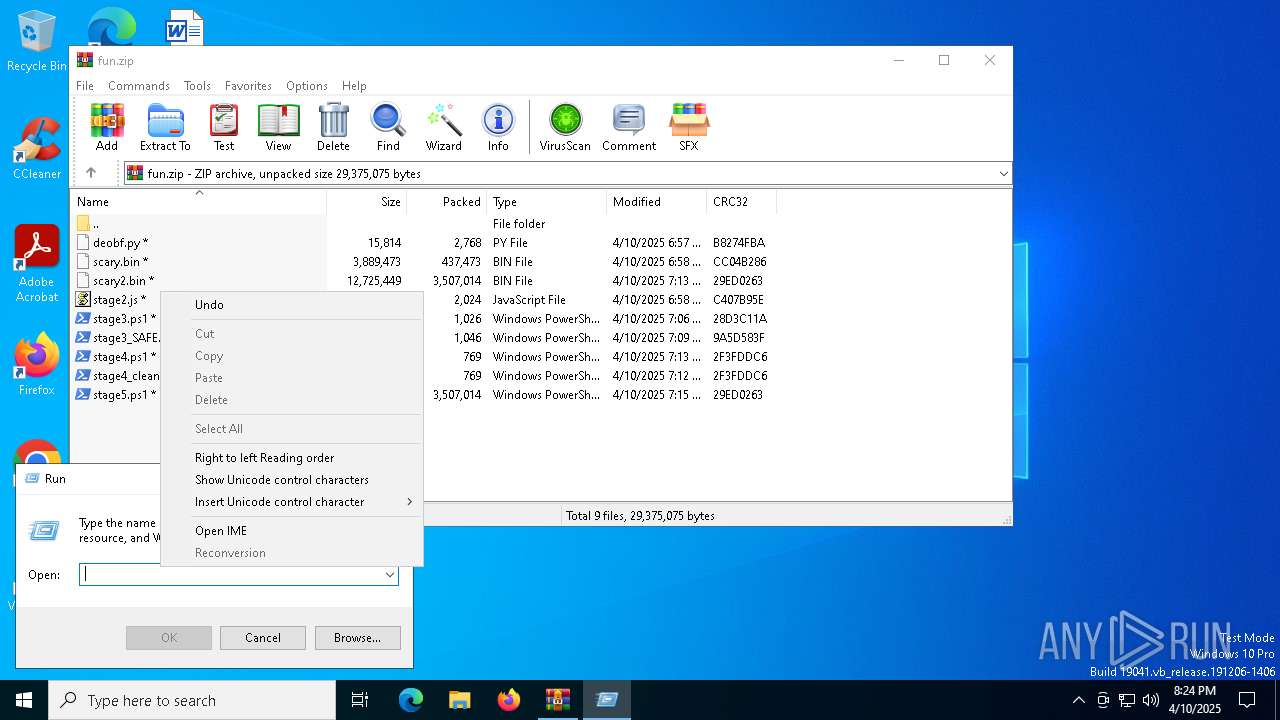The width and height of the screenshot is (1280, 720).
Task: Expand the Run dialog Open dropdown
Action: (389, 575)
